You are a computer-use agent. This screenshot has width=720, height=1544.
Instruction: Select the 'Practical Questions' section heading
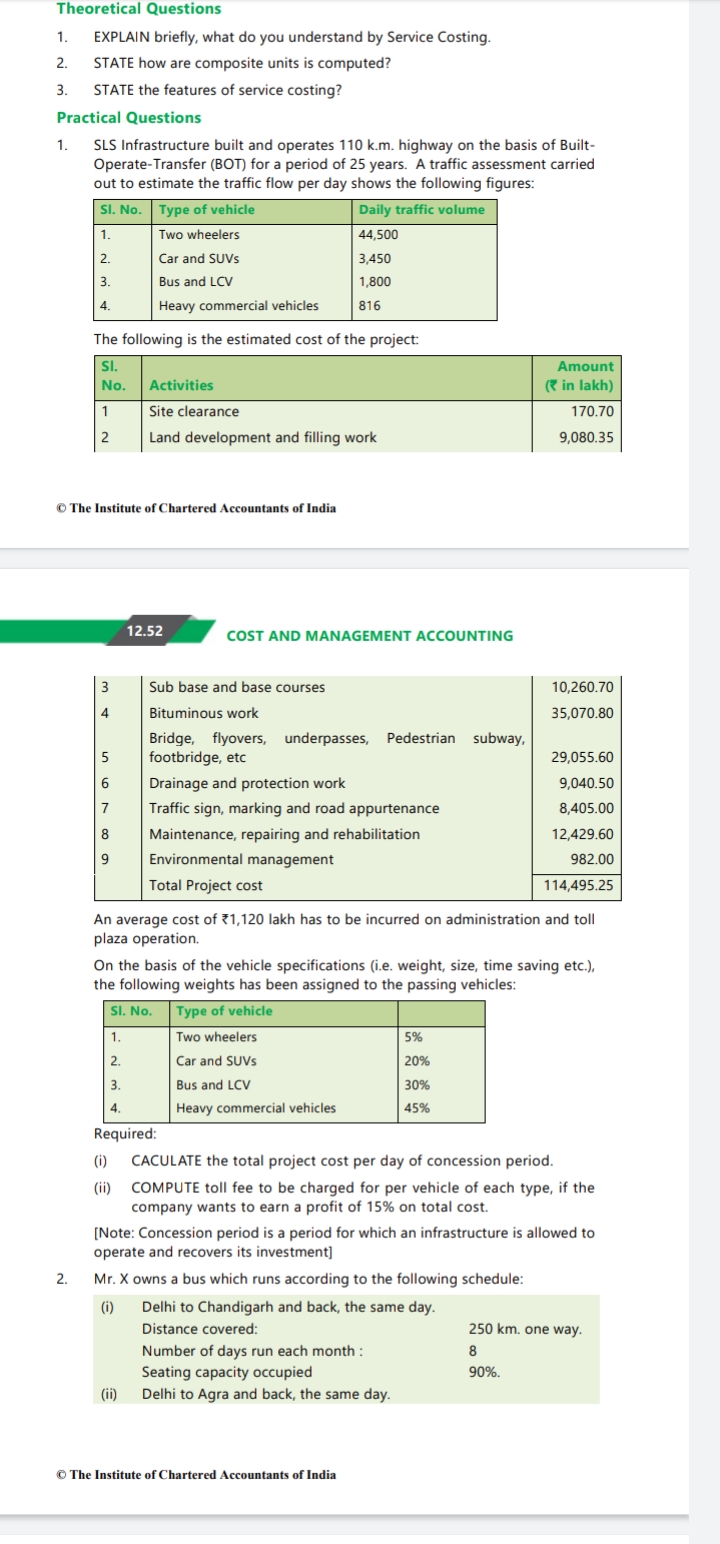pos(129,117)
